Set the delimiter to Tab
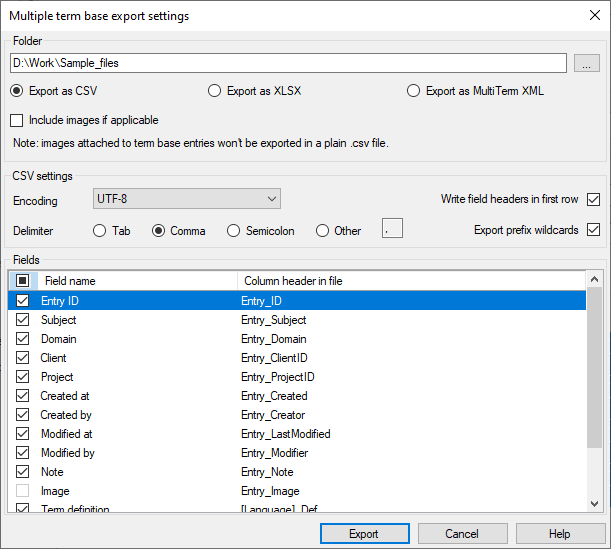 (100, 231)
